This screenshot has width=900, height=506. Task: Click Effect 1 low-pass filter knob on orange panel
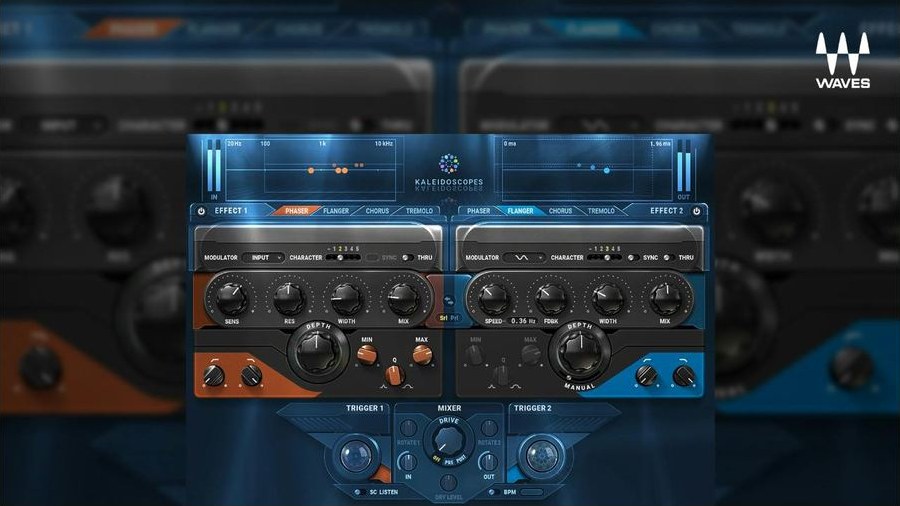coord(251,376)
